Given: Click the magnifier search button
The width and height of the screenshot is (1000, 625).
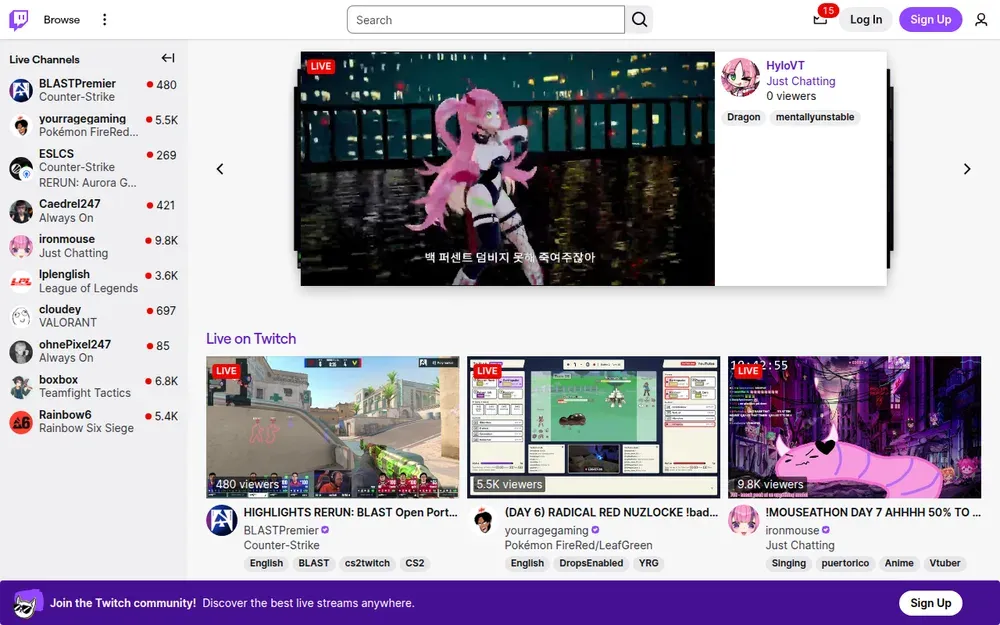Looking at the screenshot, I should point(639,20).
